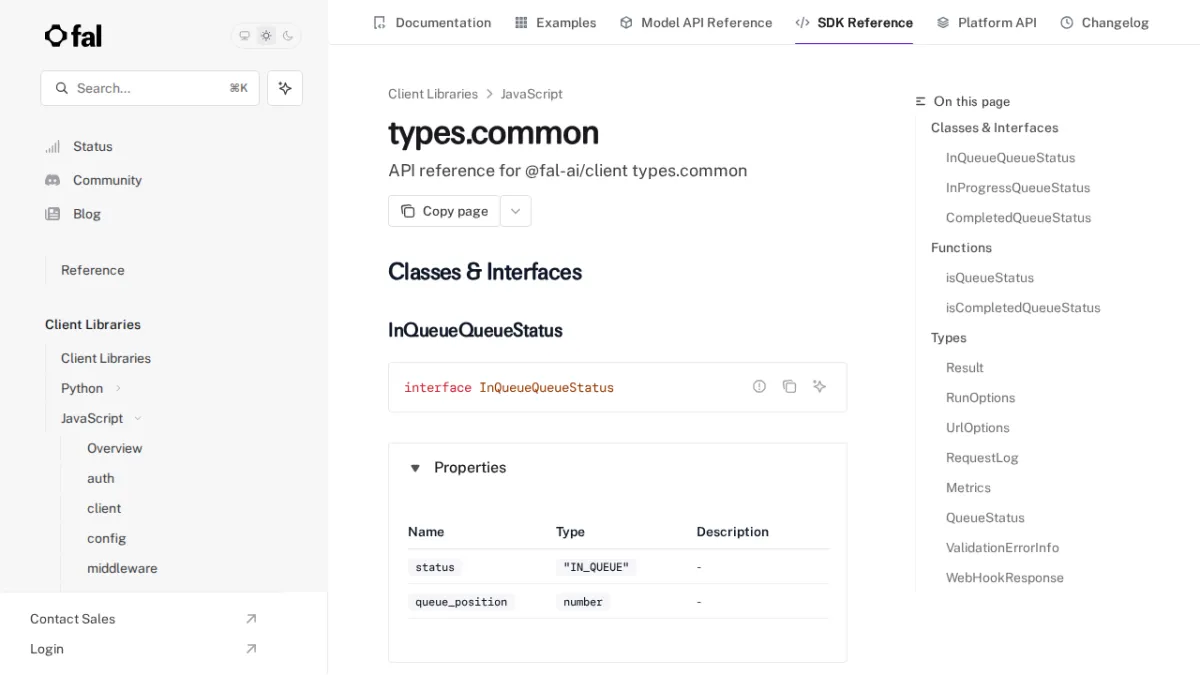Open the Blog link
1200x675 pixels.
[x=87, y=214]
